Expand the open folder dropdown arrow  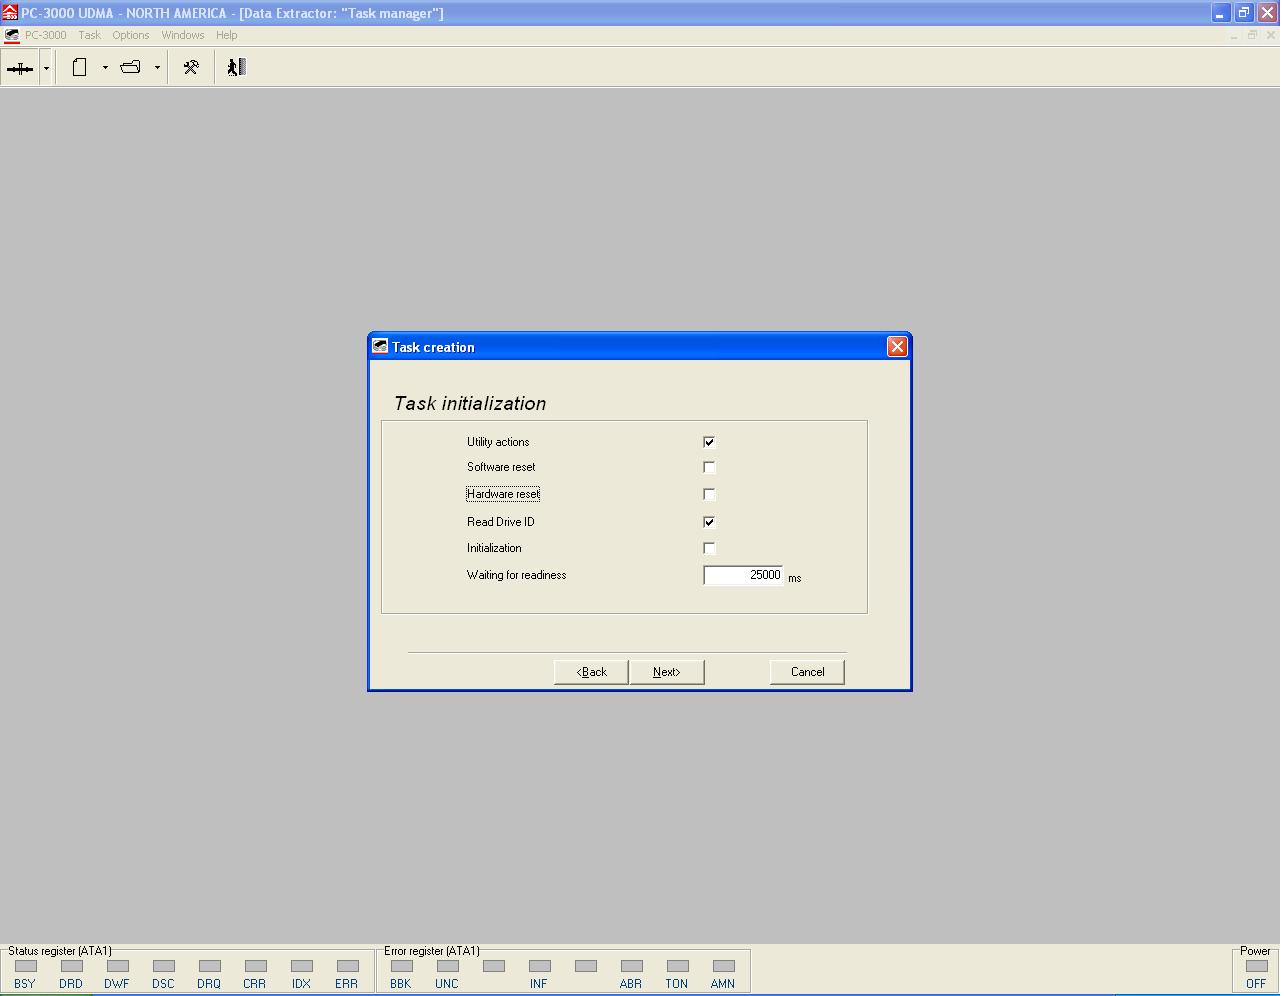point(157,68)
